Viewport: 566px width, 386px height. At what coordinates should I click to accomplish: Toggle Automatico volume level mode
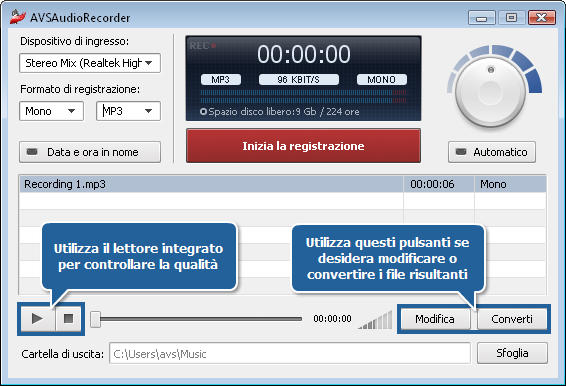point(492,152)
